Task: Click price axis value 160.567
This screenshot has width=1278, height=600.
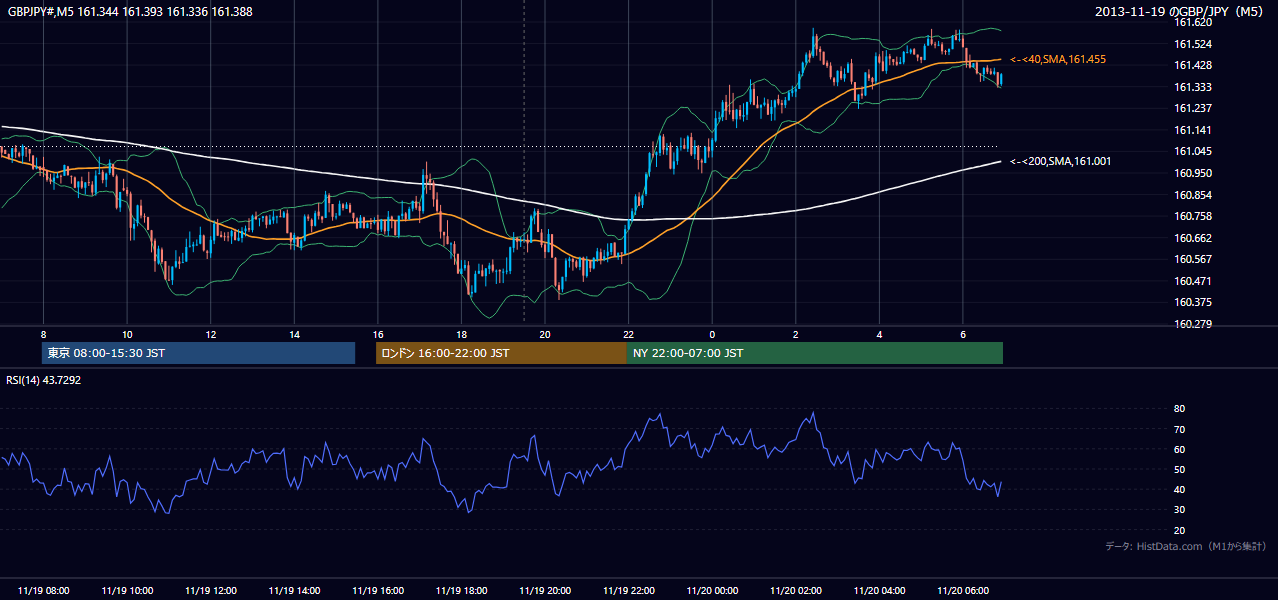Action: (x=1192, y=259)
